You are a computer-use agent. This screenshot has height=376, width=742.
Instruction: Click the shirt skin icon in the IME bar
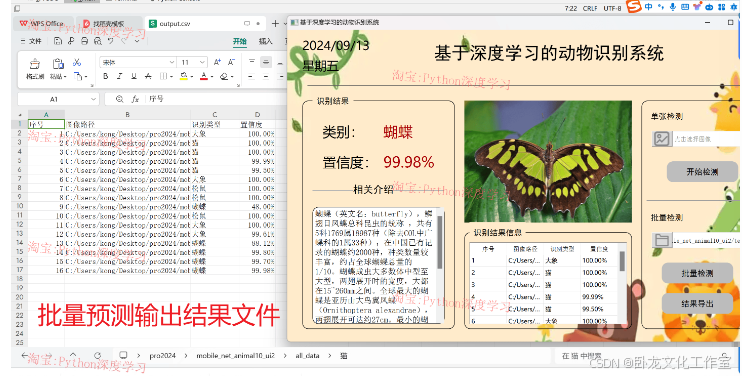(697, 7)
